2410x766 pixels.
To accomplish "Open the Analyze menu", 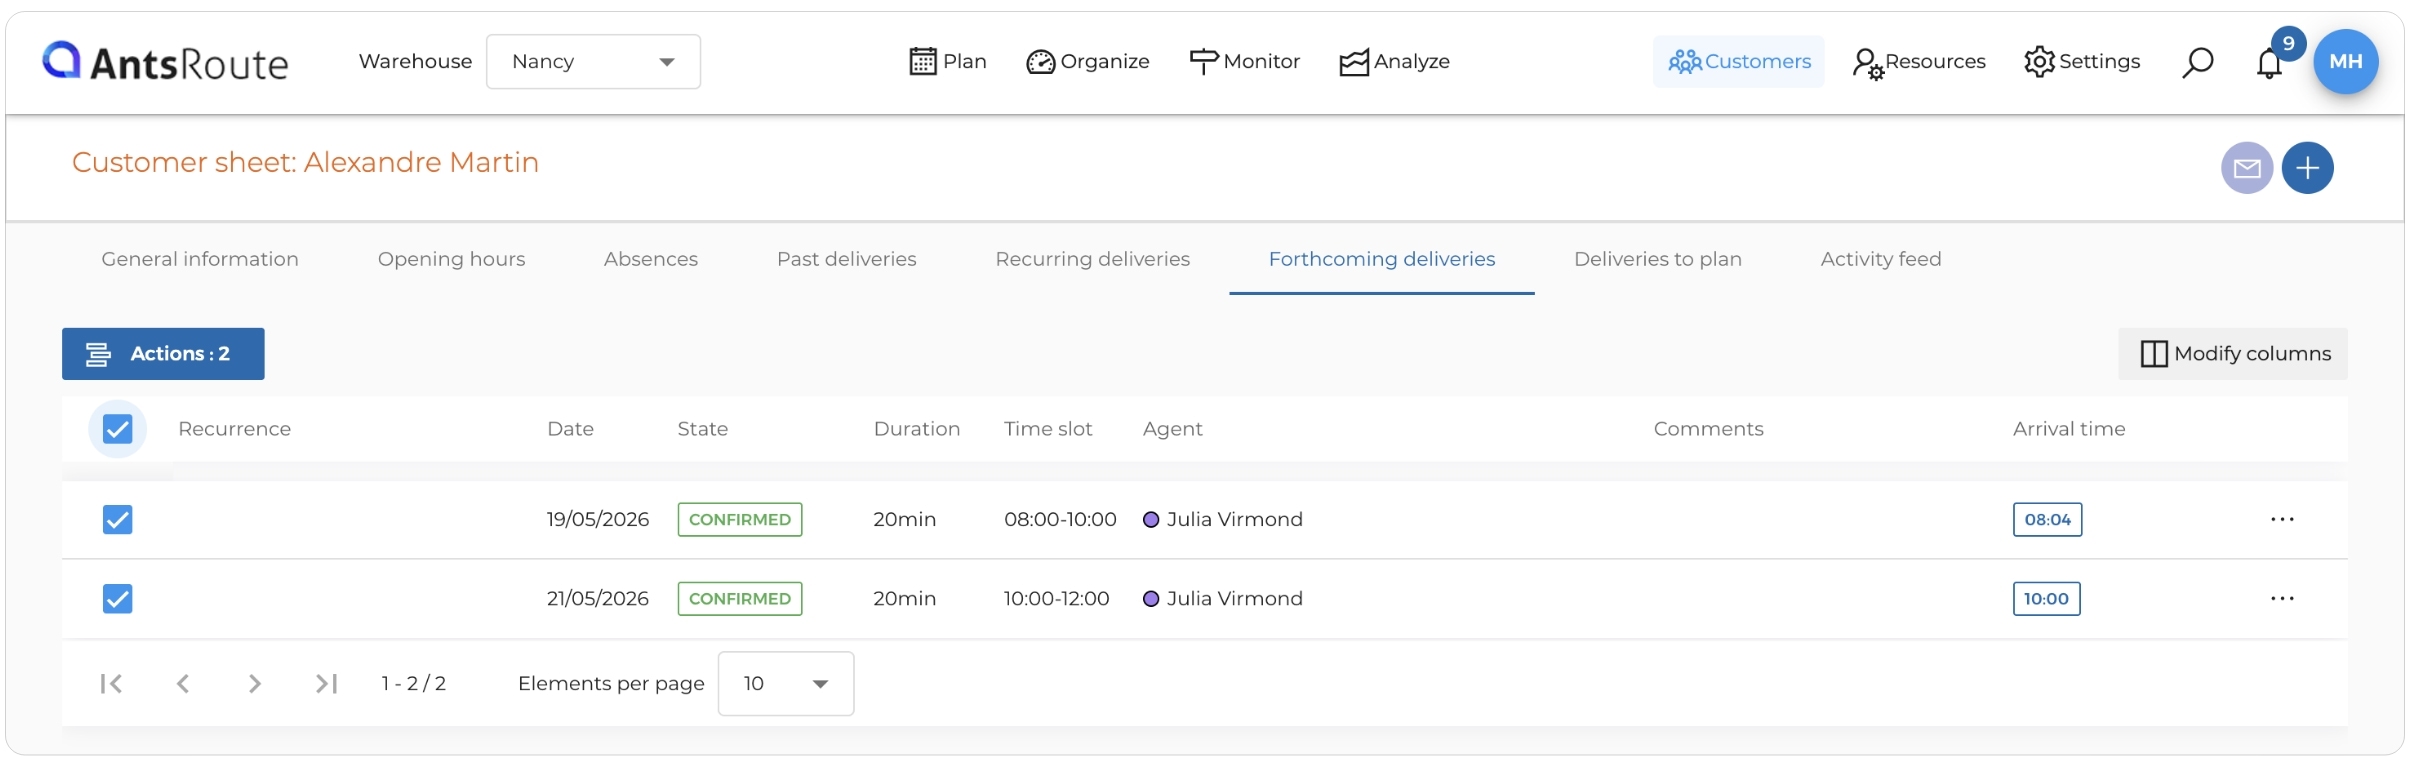I will pyautogui.click(x=1394, y=61).
